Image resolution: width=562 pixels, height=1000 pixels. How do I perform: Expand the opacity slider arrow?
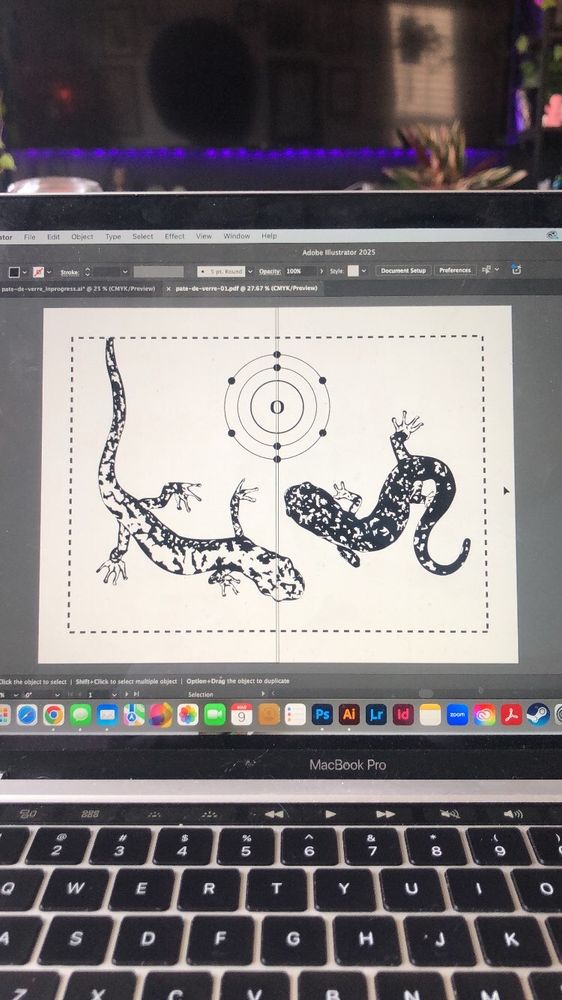pyautogui.click(x=322, y=271)
